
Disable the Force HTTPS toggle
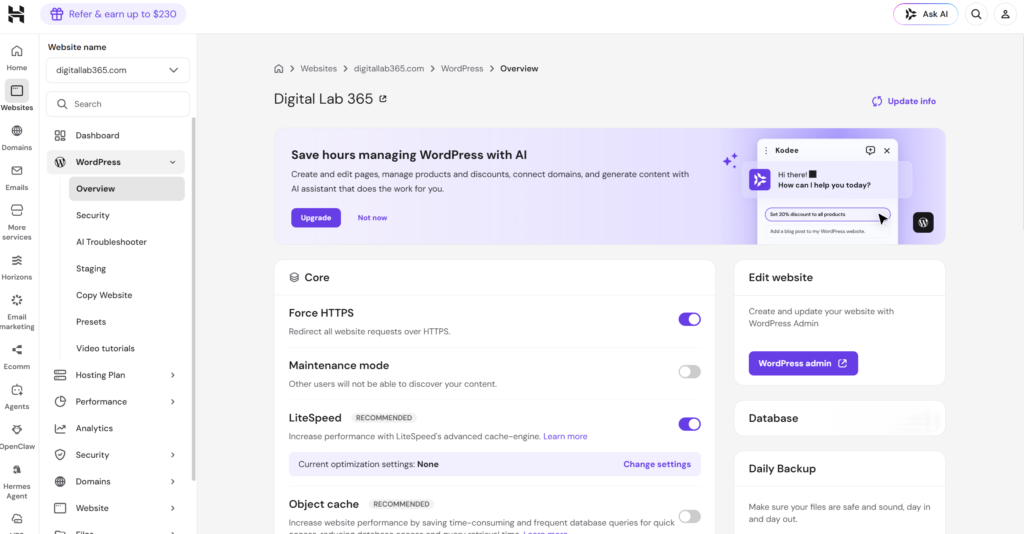click(689, 319)
